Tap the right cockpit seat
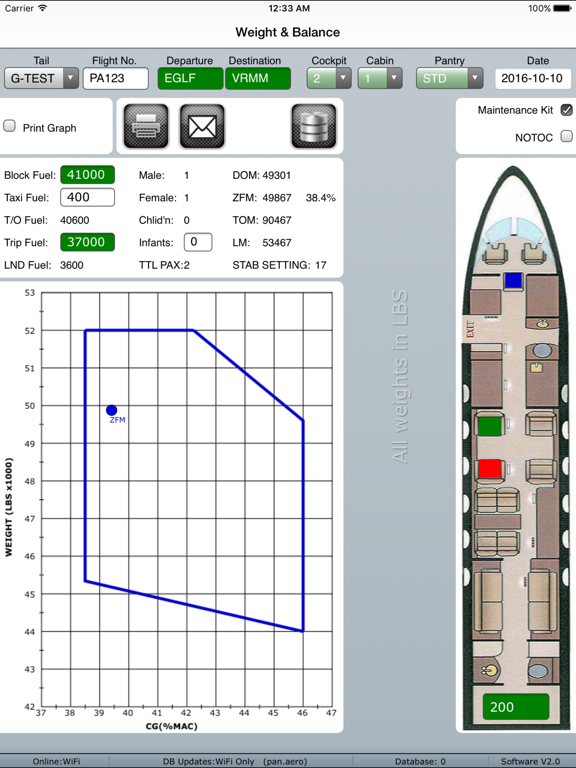 tap(533, 253)
